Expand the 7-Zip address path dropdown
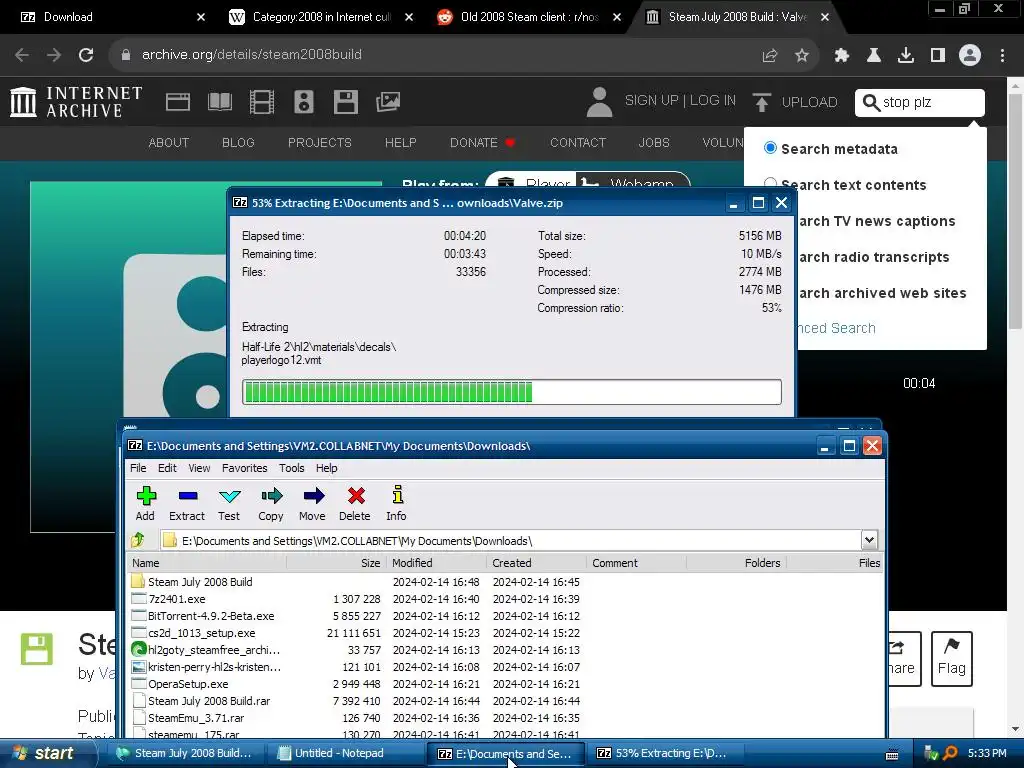1024x768 pixels. coord(869,540)
